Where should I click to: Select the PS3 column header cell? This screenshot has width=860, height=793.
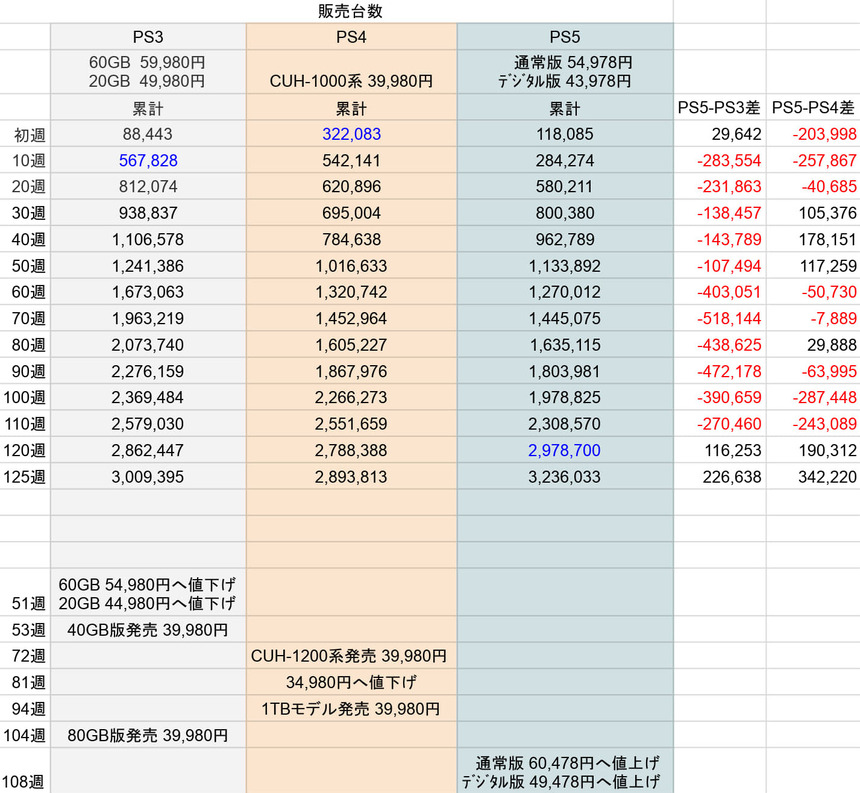(x=148, y=37)
